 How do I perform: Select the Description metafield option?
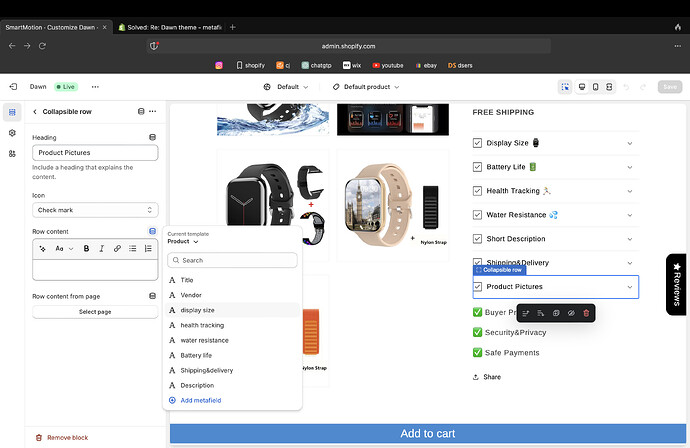pyautogui.click(x=232, y=385)
